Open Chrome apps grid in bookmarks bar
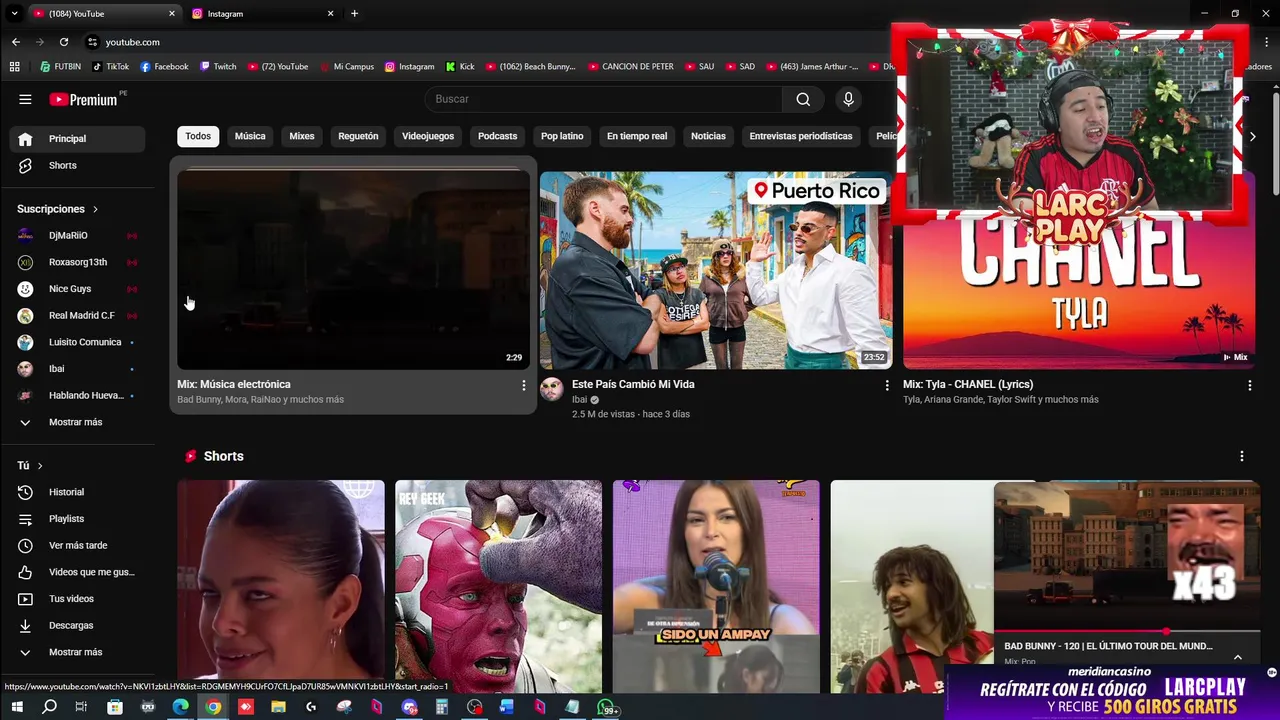The height and width of the screenshot is (720, 1280). (x=14, y=67)
